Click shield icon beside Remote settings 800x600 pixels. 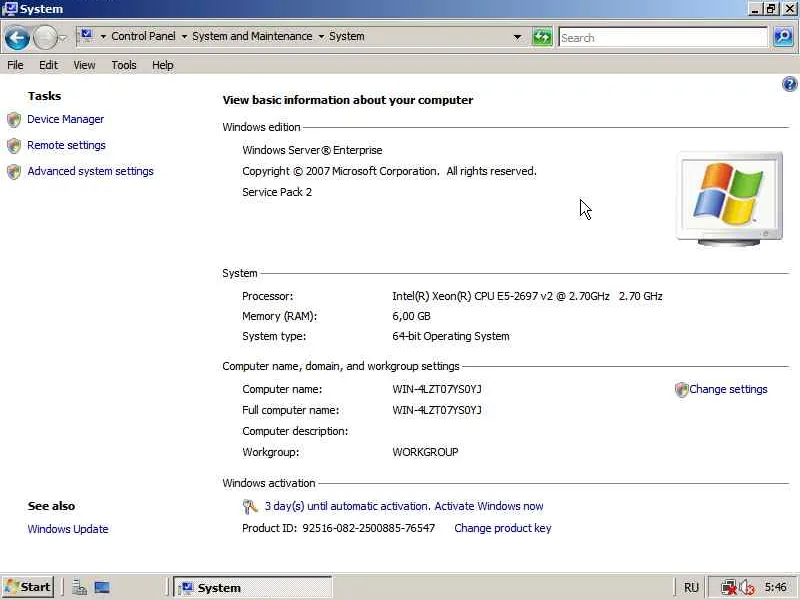pyautogui.click(x=14, y=146)
